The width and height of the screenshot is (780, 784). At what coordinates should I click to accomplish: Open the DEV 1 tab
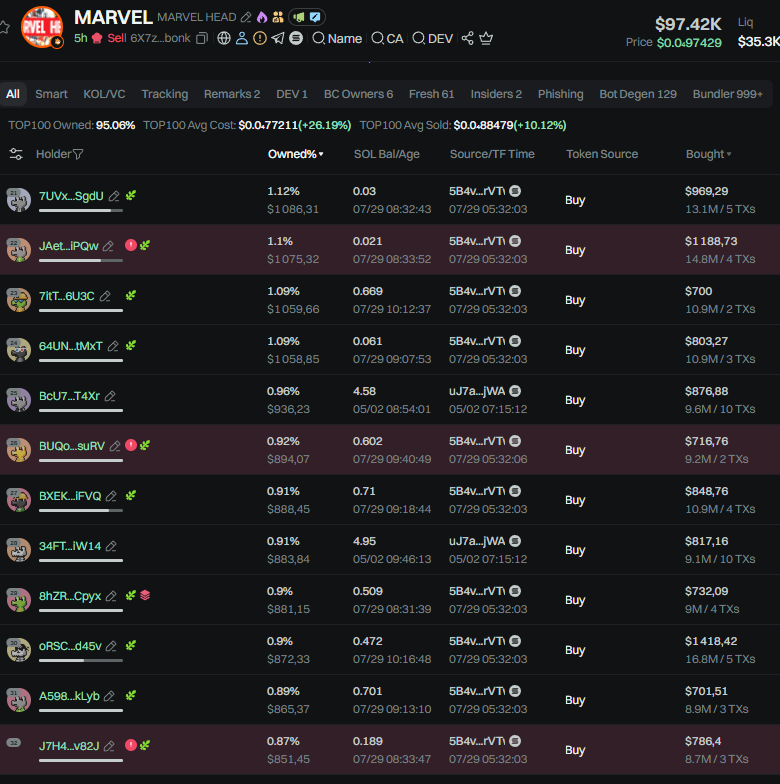[292, 94]
